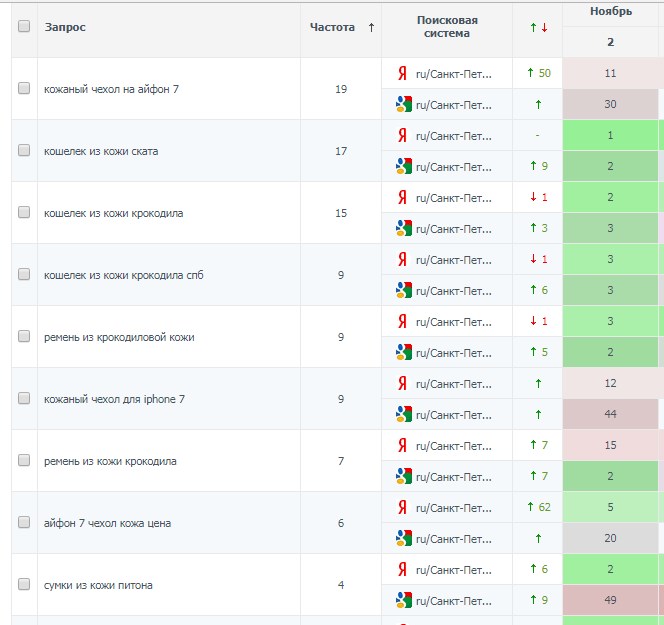Click Google icon for сумки из кожи питона

[404, 600]
